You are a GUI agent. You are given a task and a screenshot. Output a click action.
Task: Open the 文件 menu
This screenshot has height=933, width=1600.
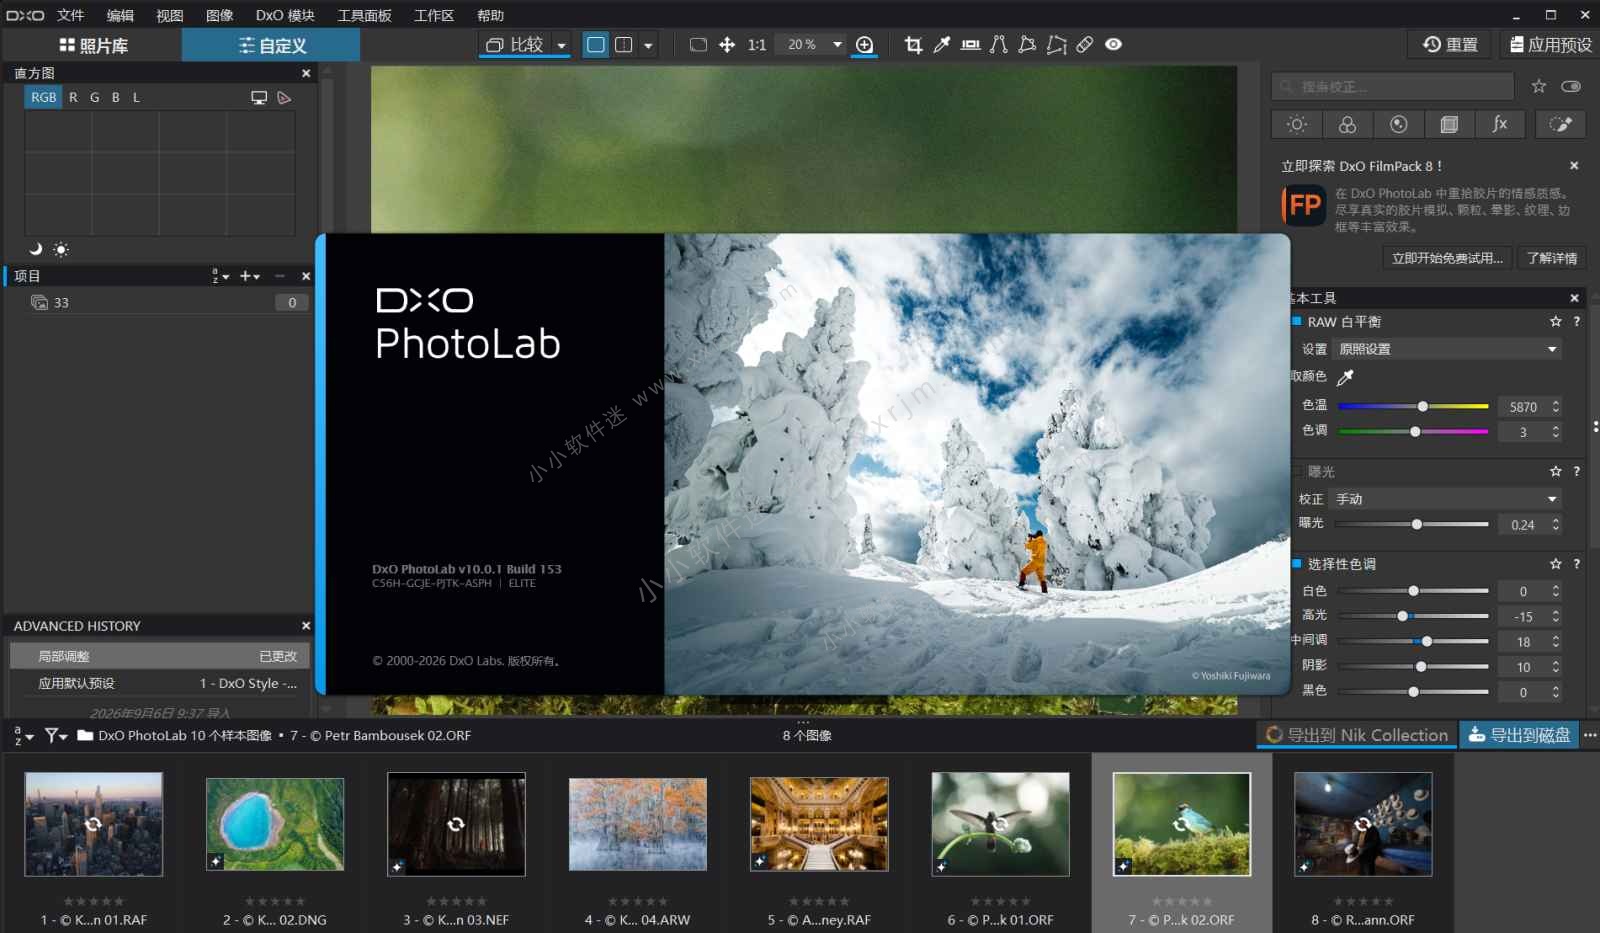coord(70,15)
